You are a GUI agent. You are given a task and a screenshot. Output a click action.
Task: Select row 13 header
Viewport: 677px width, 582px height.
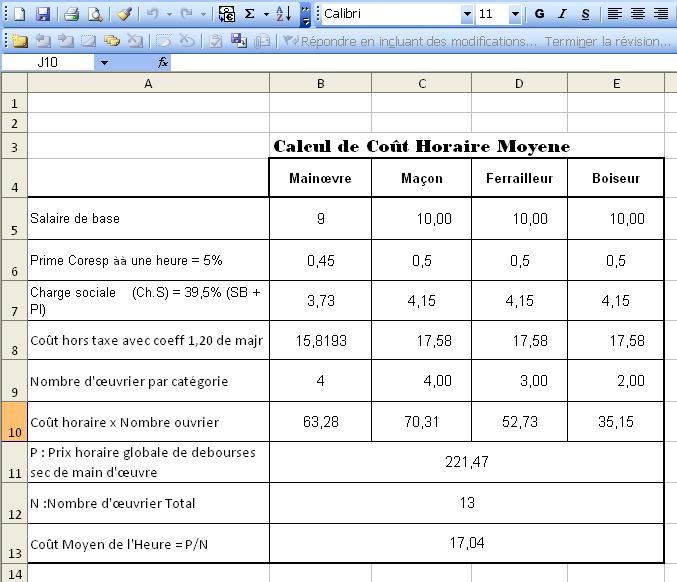pyautogui.click(x=15, y=544)
